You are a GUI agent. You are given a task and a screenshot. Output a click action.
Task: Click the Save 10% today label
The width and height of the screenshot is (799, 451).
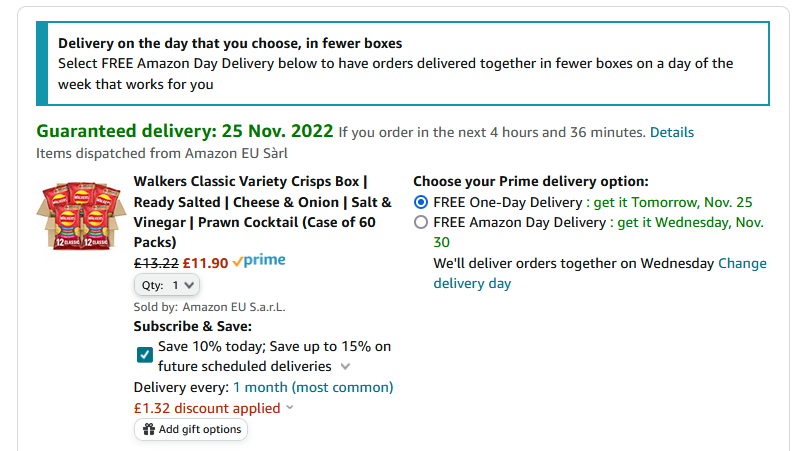pos(274,356)
